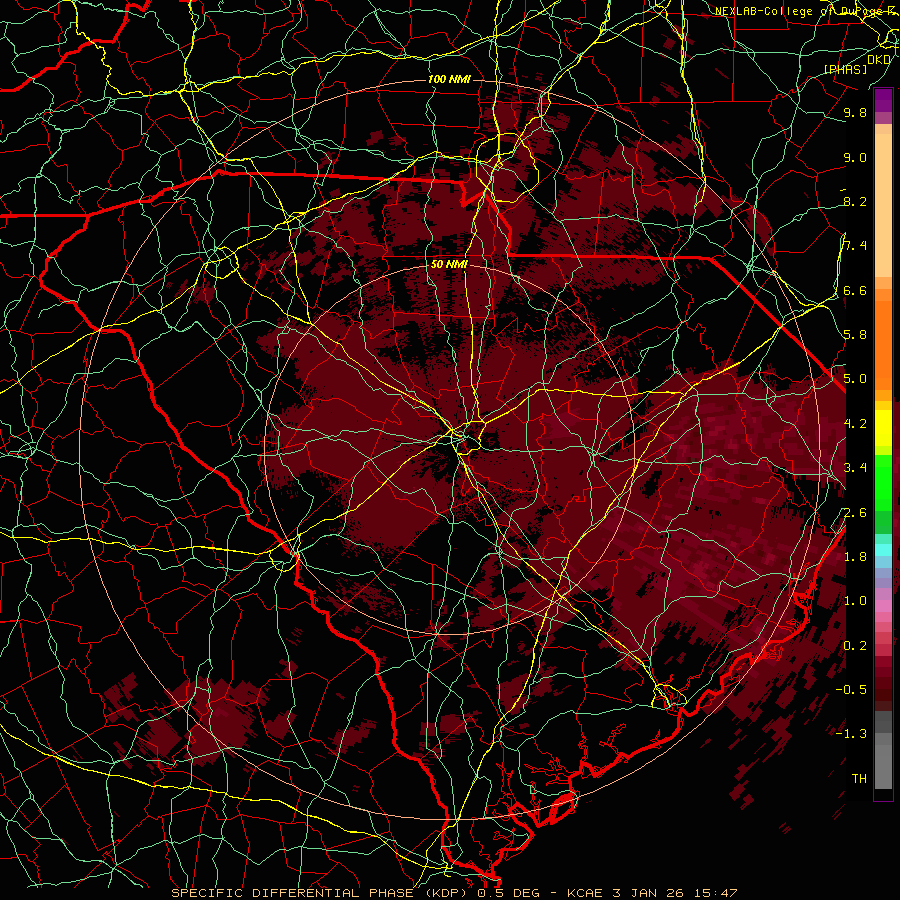The image size is (900, 900).
Task: Click the purple segment at the color bar top
Action: 883,100
